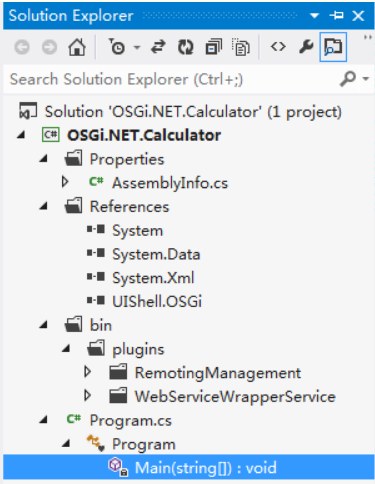
Task: Open the search options dropdown arrow
Action: [366, 79]
